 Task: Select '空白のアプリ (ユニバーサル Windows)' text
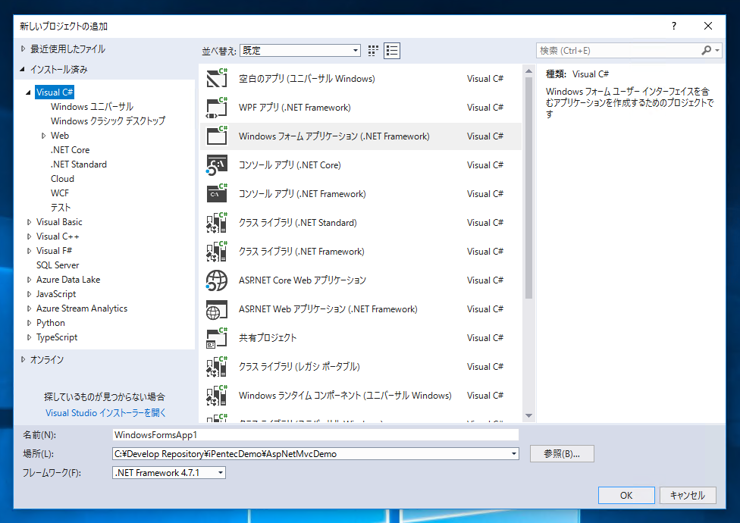click(307, 78)
